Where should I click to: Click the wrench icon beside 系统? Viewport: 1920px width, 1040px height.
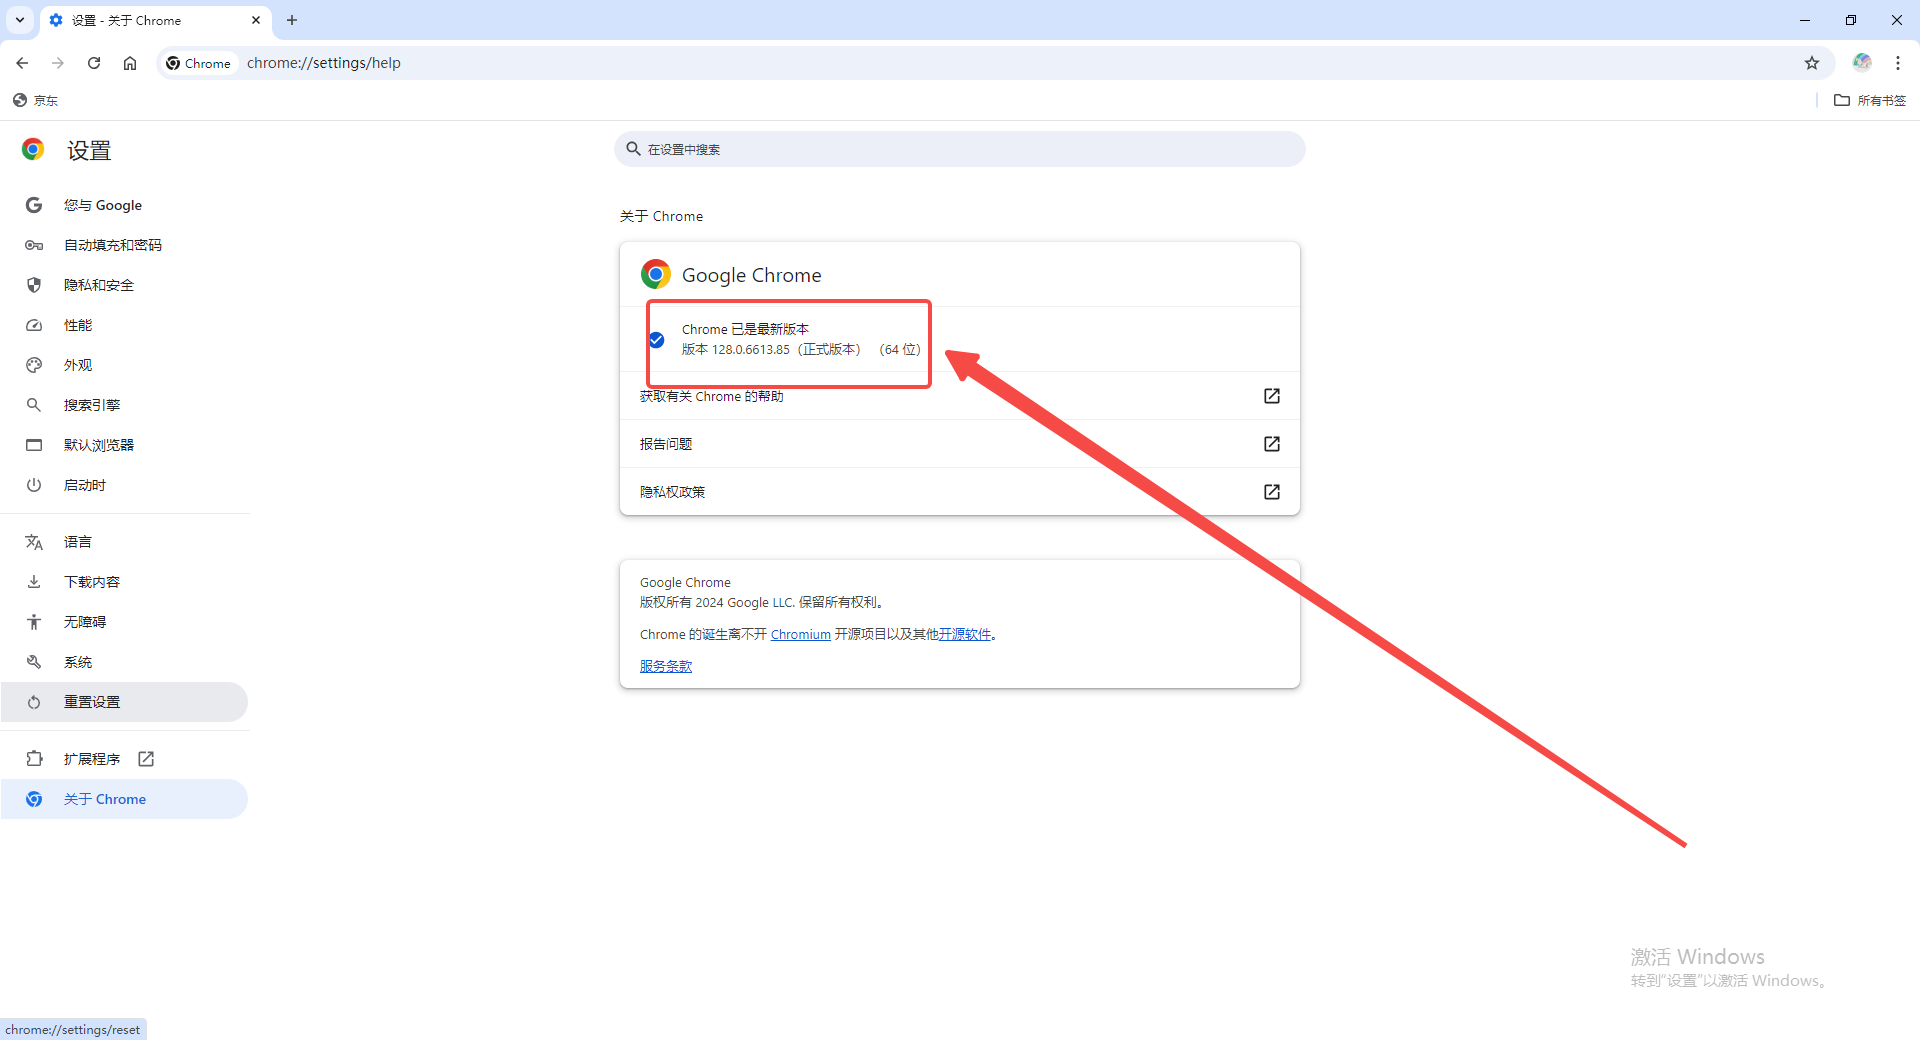pos(34,662)
